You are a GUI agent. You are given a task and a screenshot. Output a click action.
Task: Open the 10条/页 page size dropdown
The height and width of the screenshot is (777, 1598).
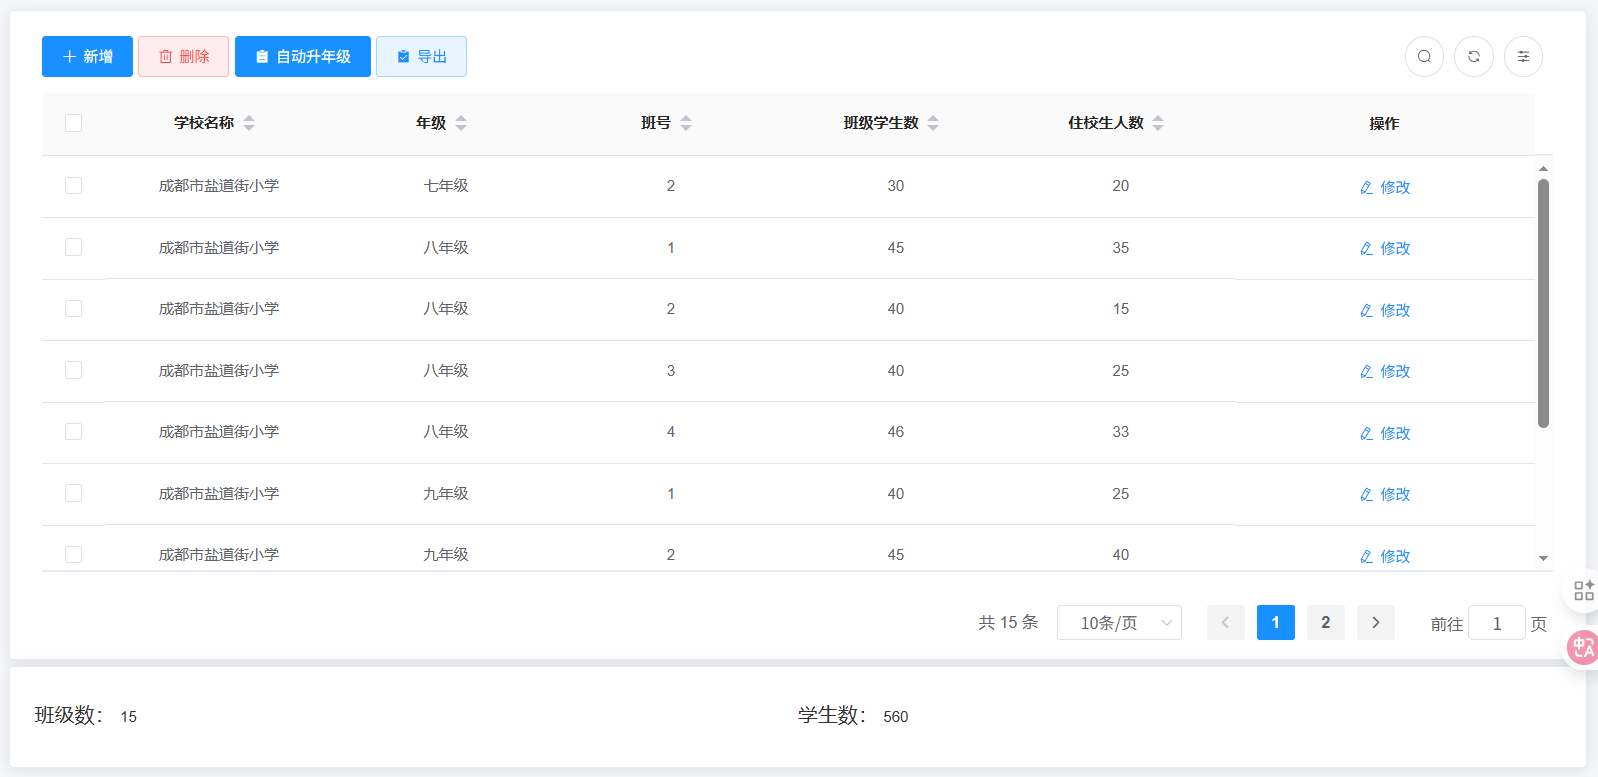point(1119,623)
